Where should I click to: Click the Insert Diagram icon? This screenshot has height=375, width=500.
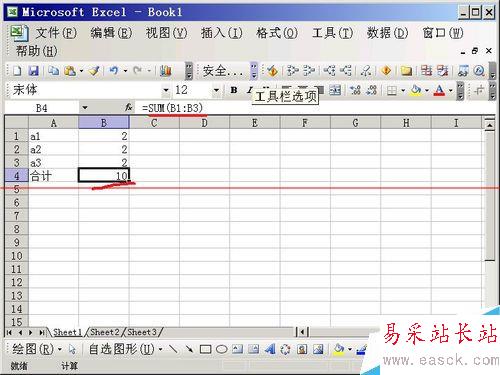click(286, 349)
